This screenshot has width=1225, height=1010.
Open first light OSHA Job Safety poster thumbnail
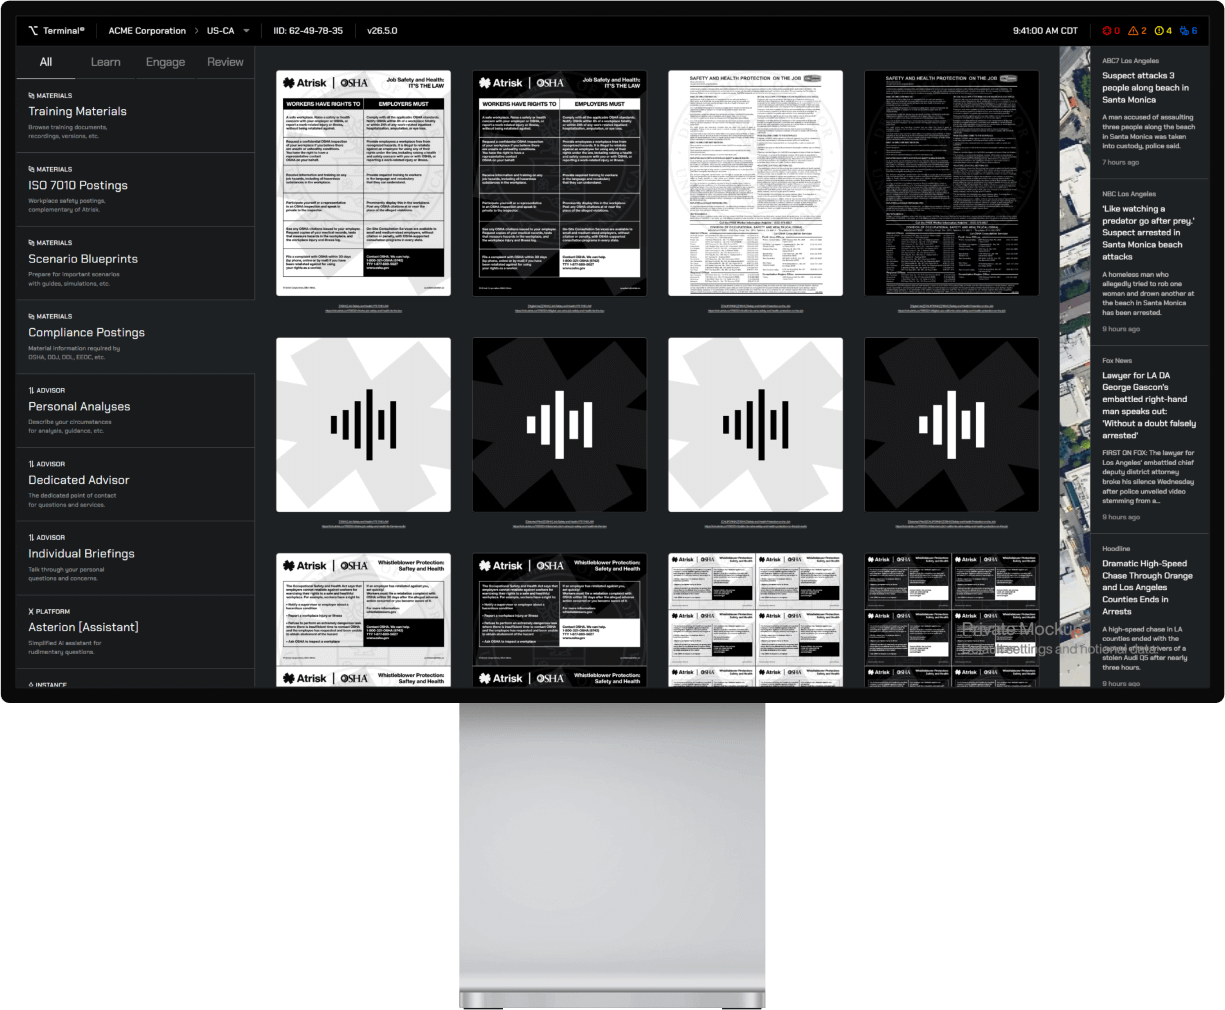(363, 183)
